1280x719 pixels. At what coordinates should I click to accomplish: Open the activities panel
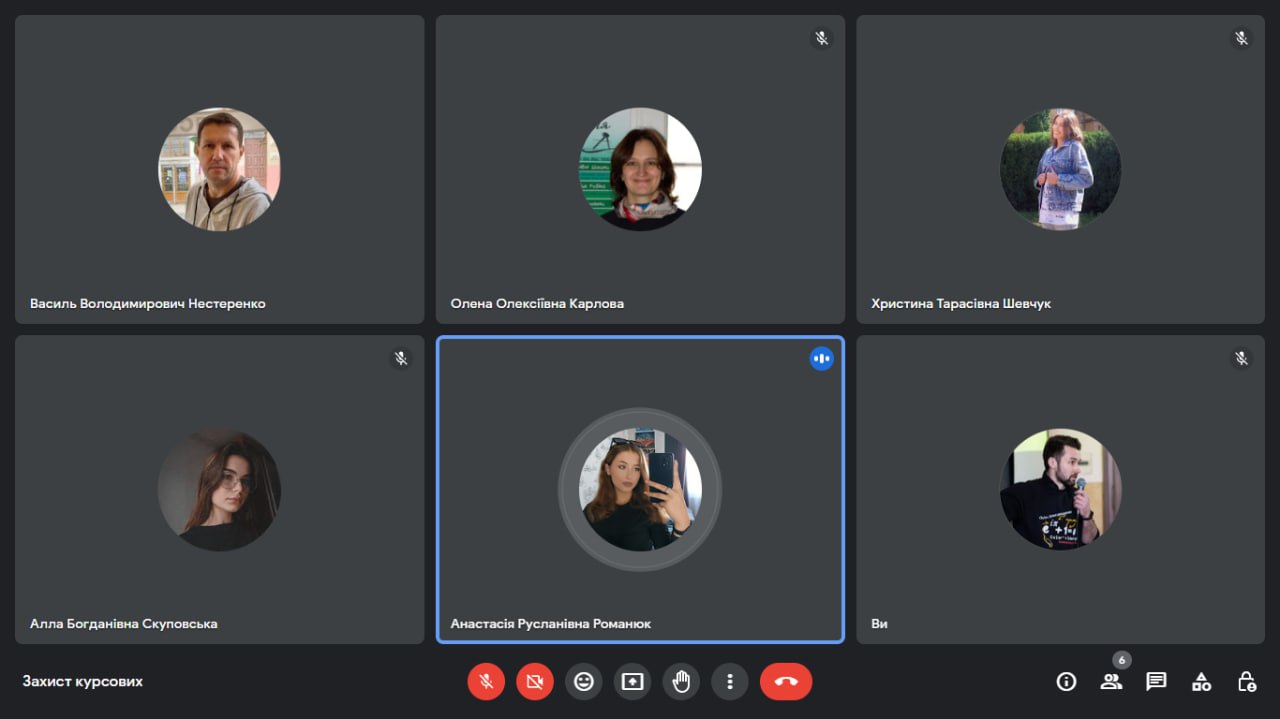tap(1201, 682)
